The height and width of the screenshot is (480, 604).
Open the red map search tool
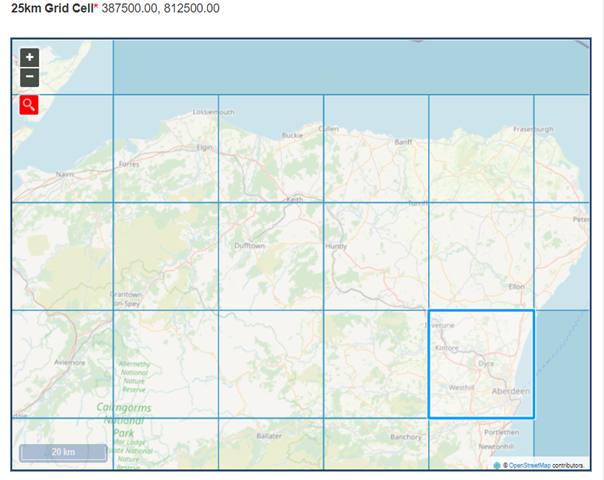click(x=29, y=105)
